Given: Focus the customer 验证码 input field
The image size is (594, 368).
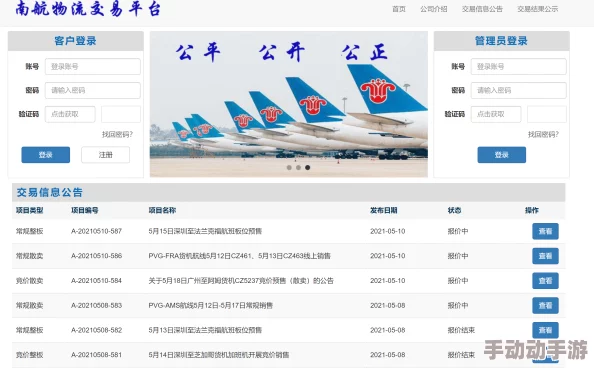Looking at the screenshot, I should point(70,114).
